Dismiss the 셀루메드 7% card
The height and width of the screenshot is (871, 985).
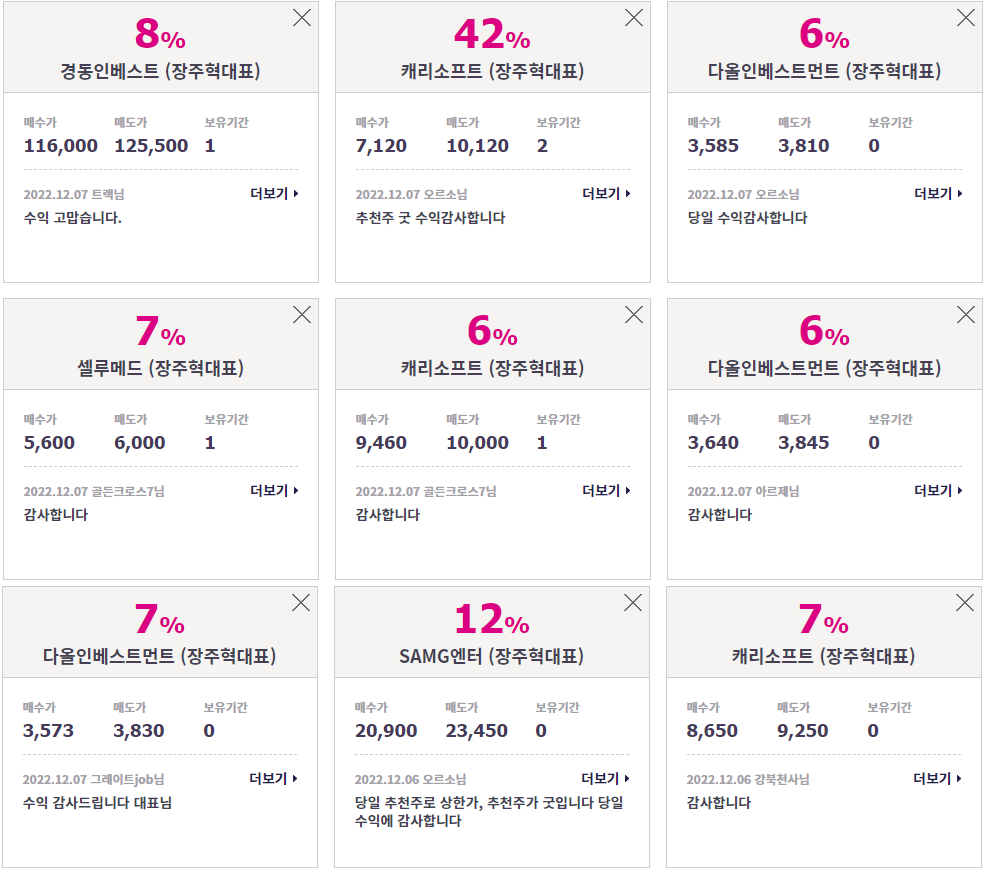[x=302, y=315]
